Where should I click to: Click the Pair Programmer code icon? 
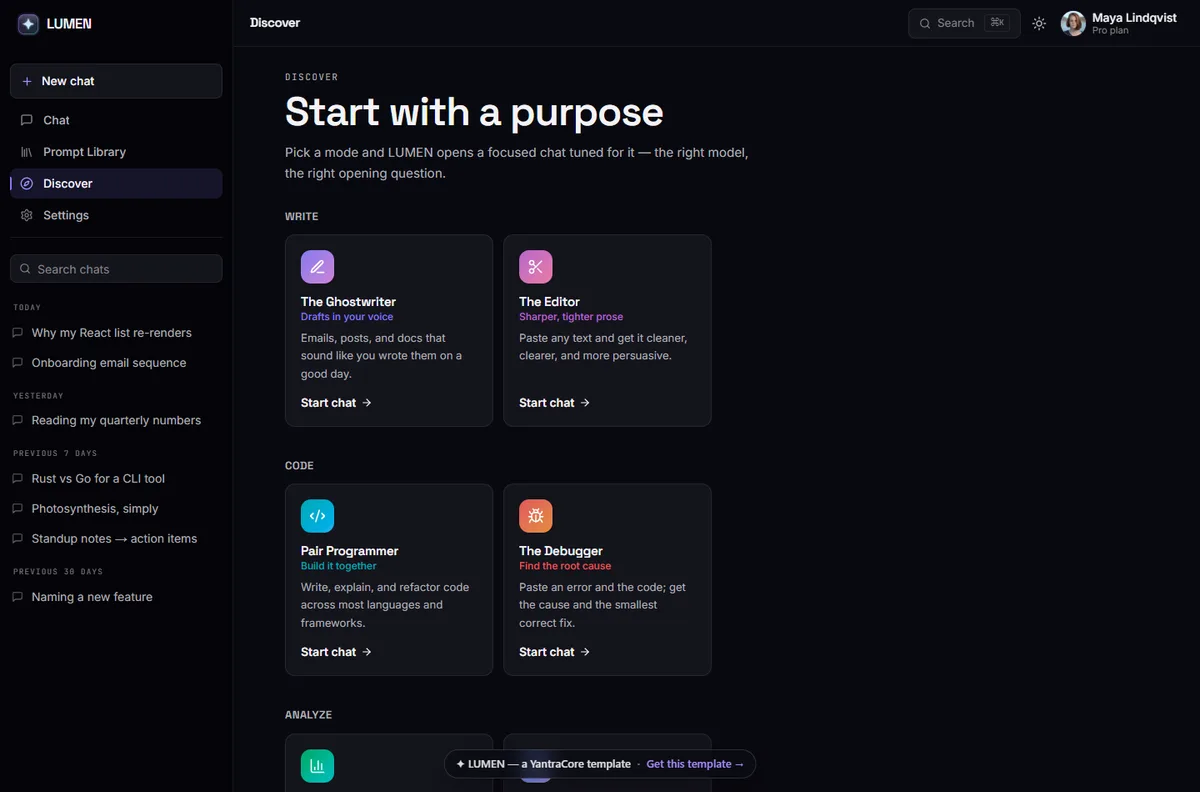pos(317,516)
